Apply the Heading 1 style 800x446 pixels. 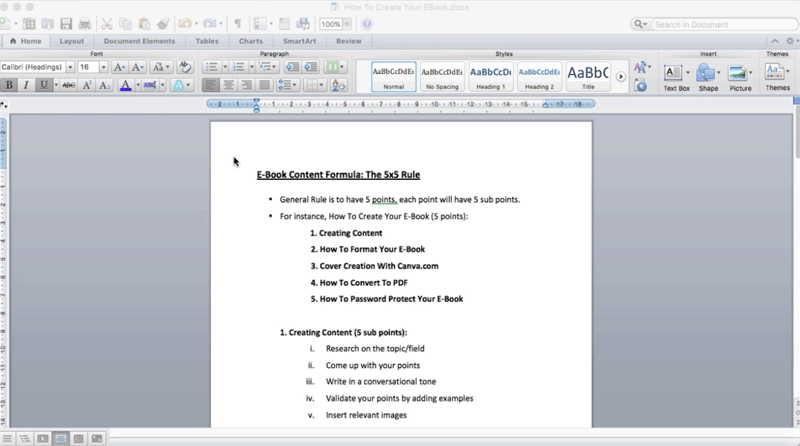tap(490, 76)
